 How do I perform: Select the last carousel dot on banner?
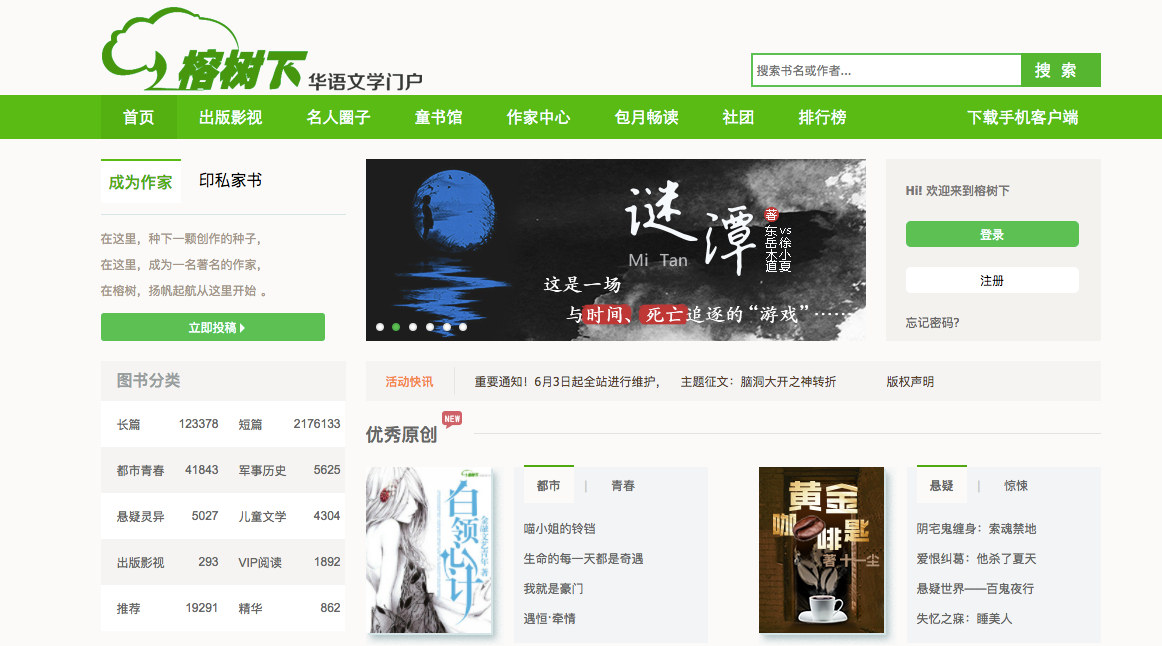[463, 327]
